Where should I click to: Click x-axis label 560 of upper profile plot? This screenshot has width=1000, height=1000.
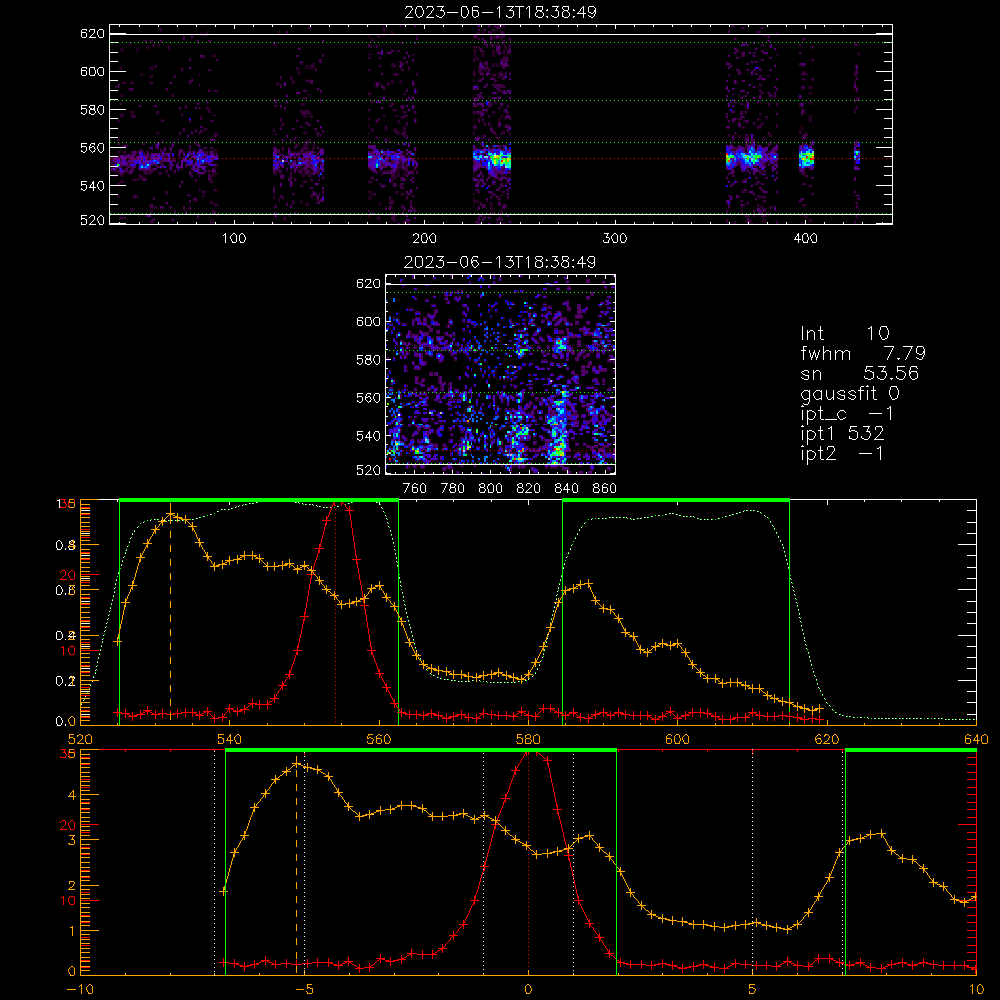point(379,740)
